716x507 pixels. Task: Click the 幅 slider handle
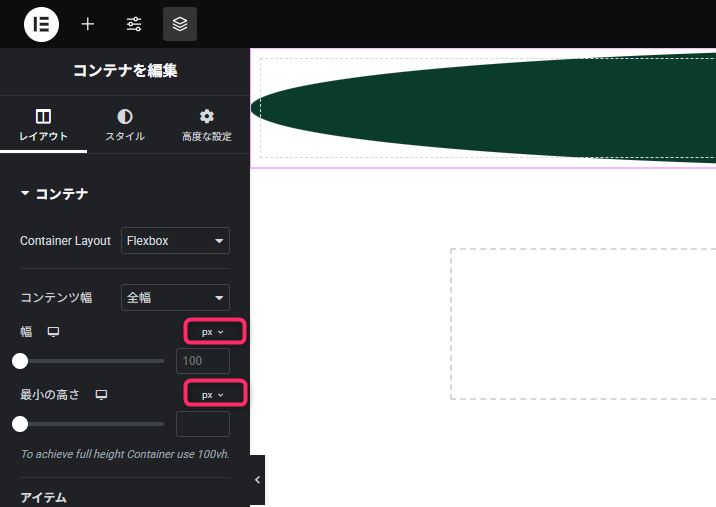coord(20,361)
